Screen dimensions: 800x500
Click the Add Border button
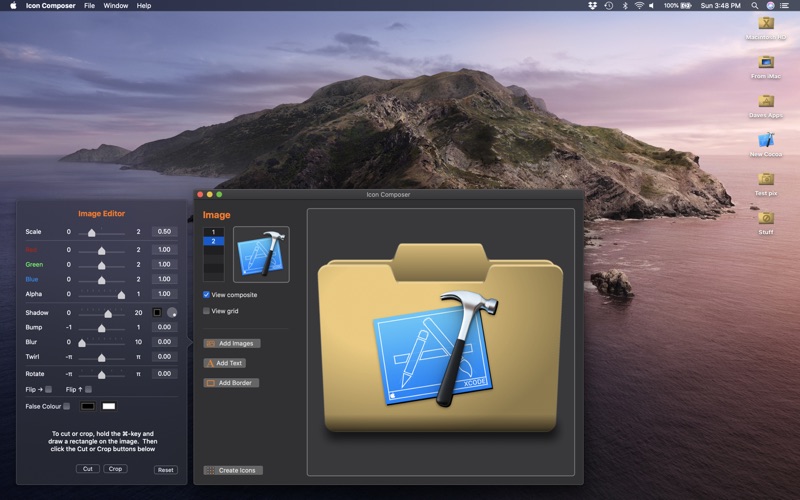pos(231,383)
